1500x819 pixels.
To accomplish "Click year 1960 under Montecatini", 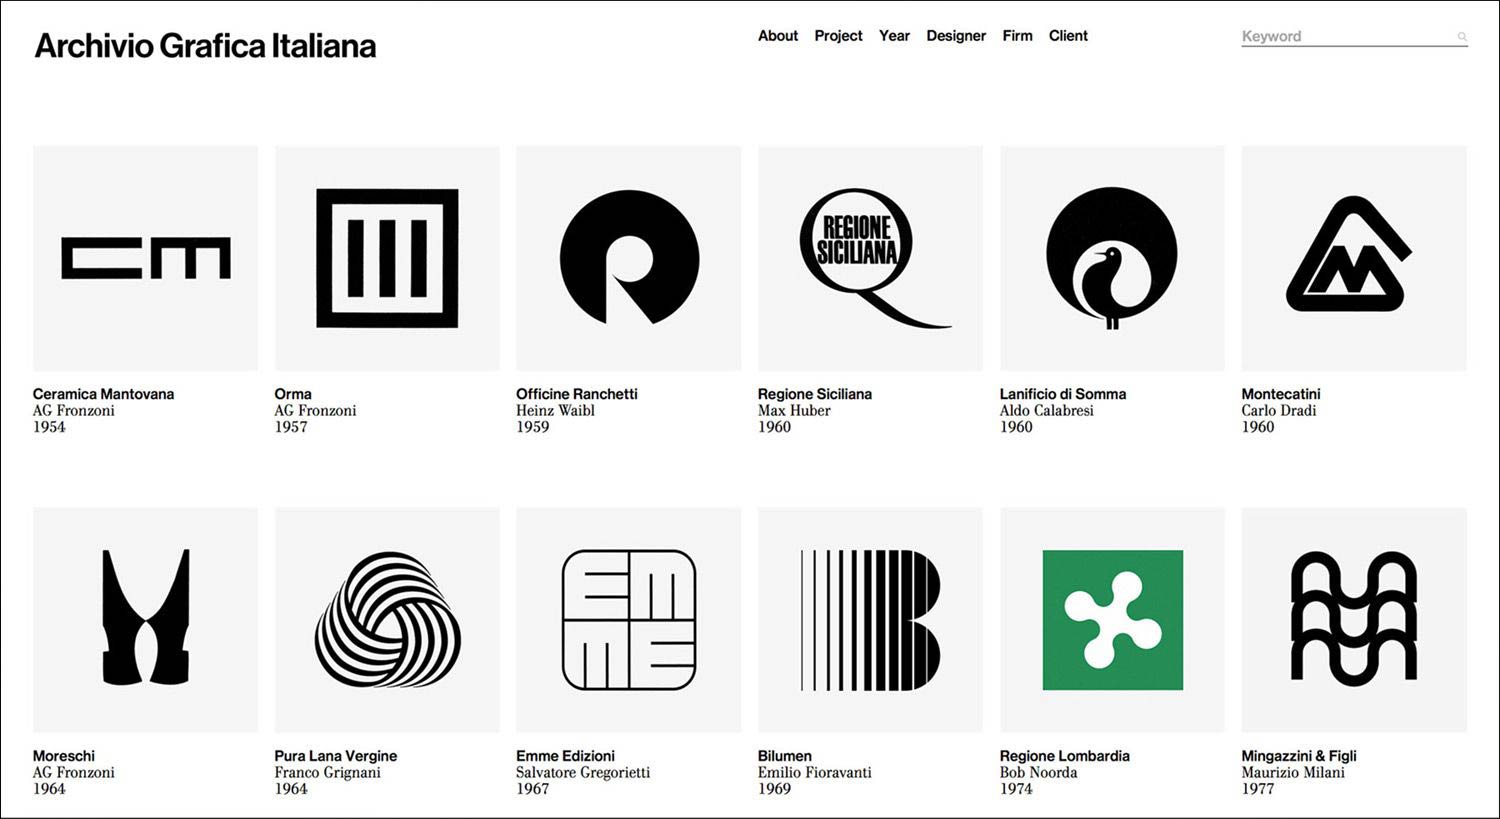I will click(x=1258, y=427).
